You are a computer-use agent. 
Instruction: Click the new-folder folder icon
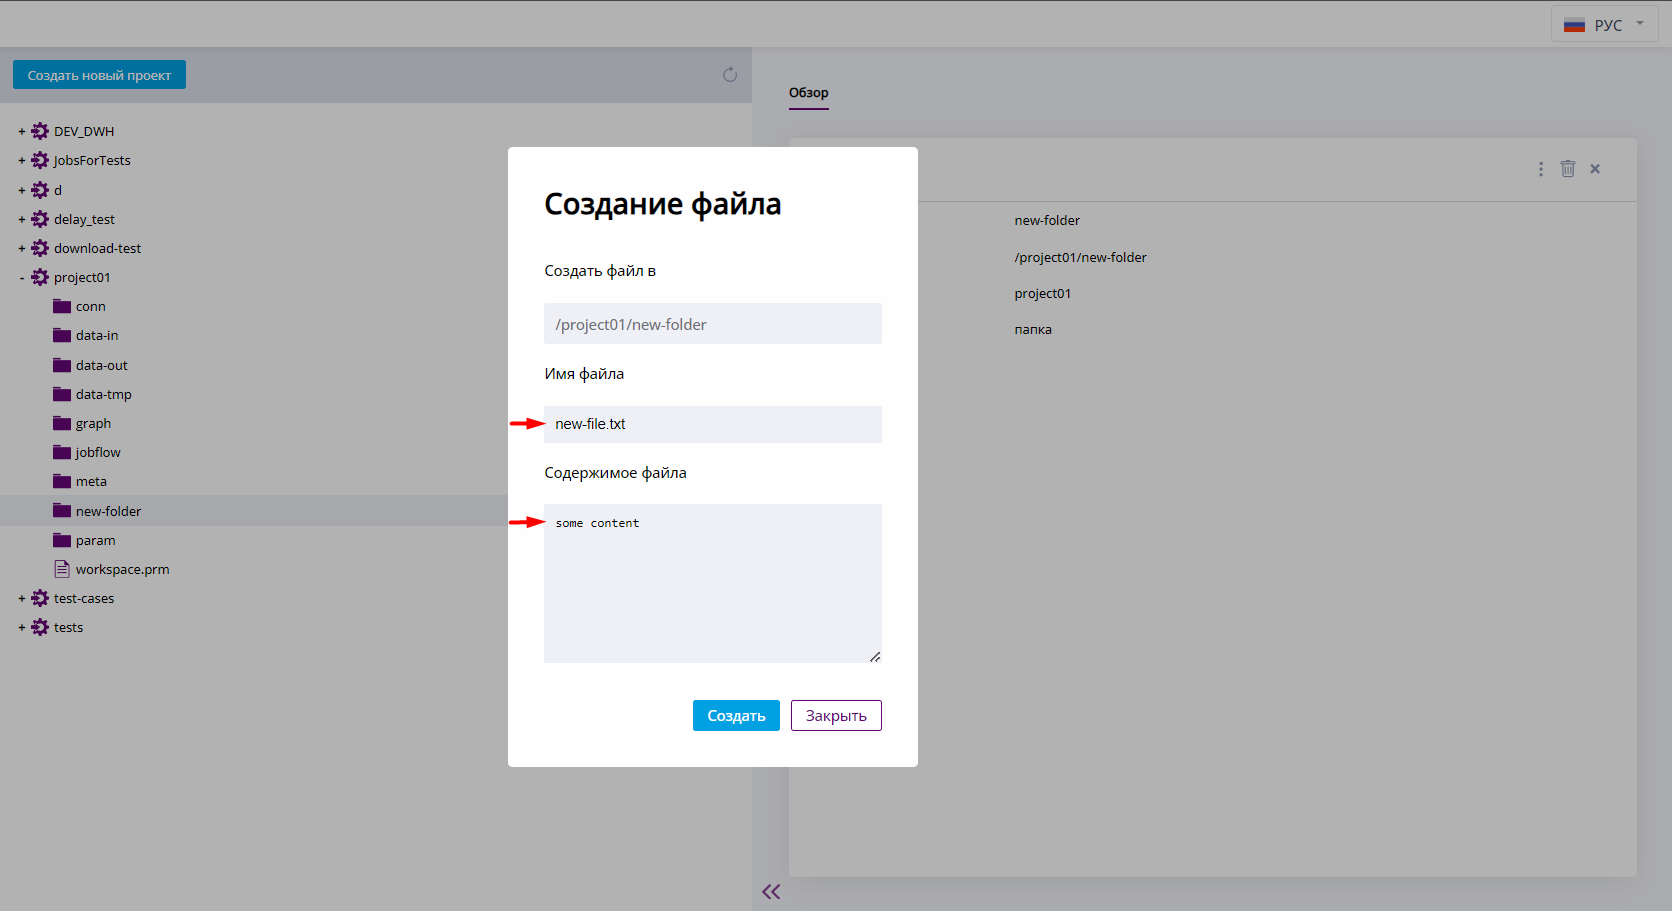pos(62,511)
